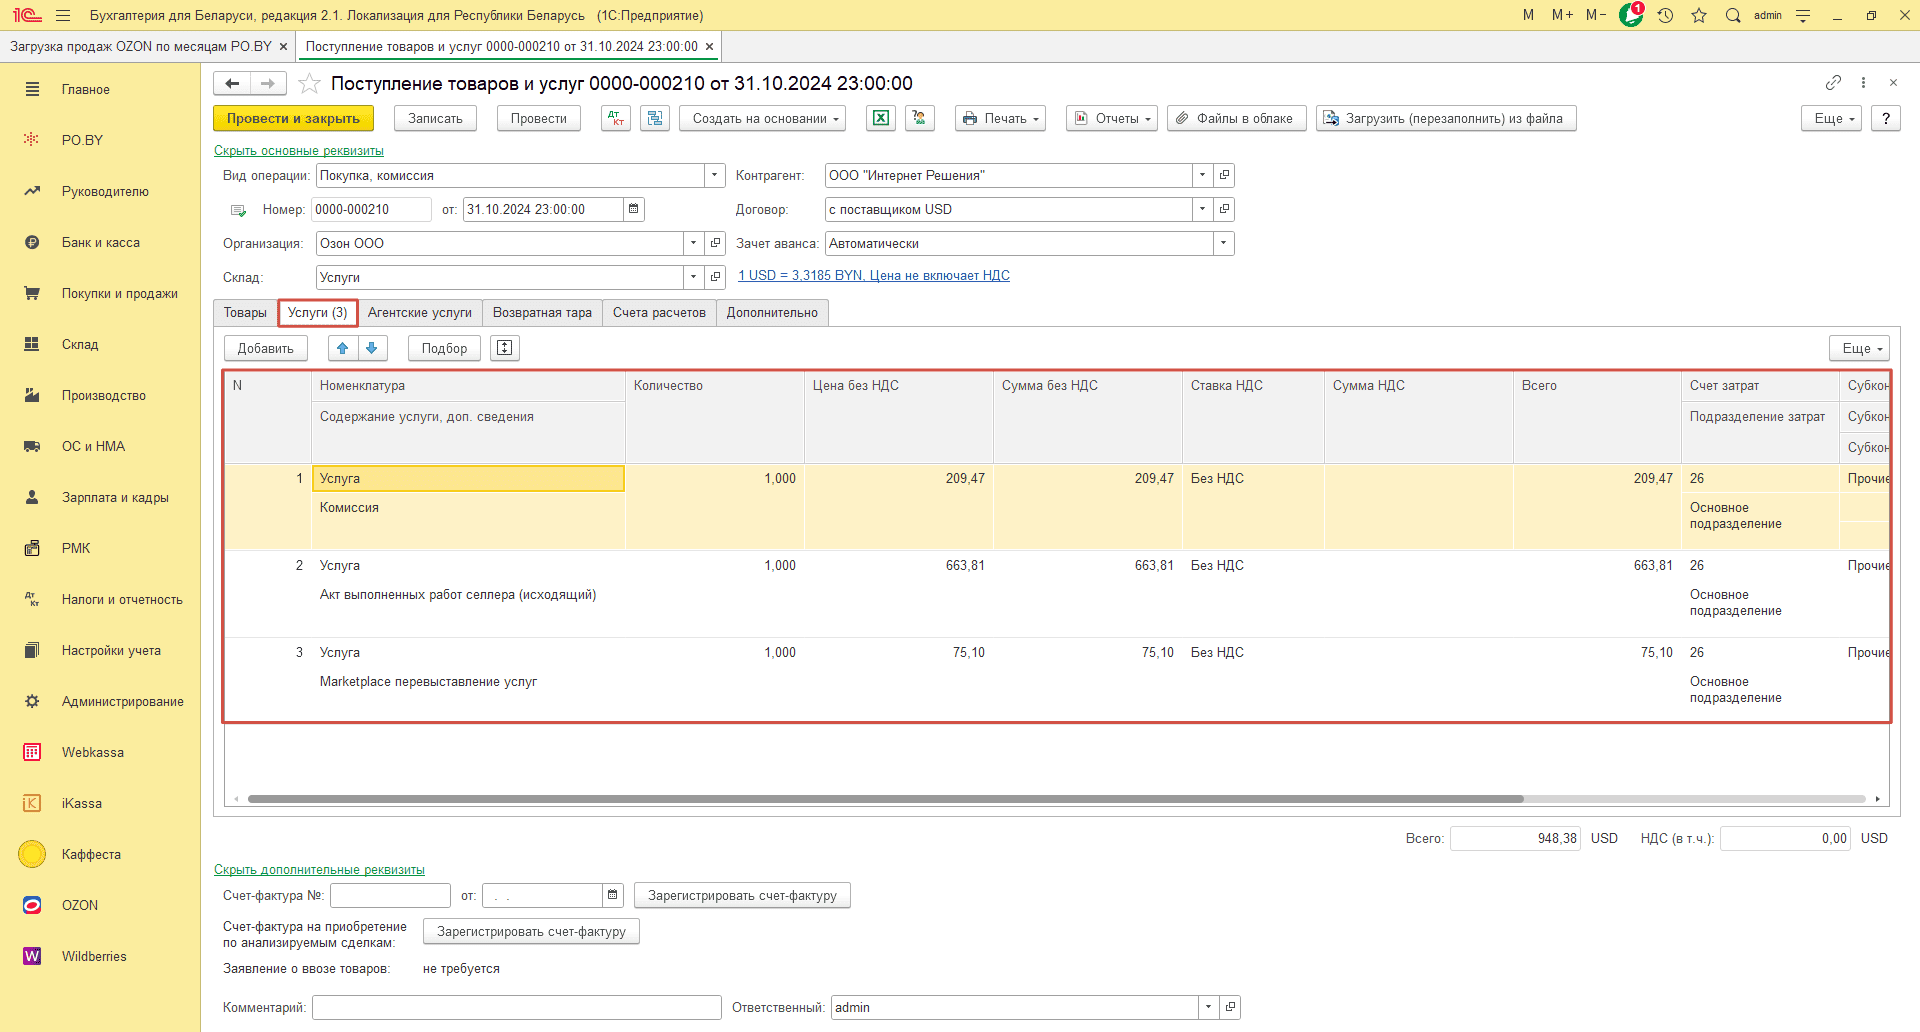Viewport: 1920px width, 1032px height.
Task: Open the three-dot document options menu
Action: point(1863,83)
